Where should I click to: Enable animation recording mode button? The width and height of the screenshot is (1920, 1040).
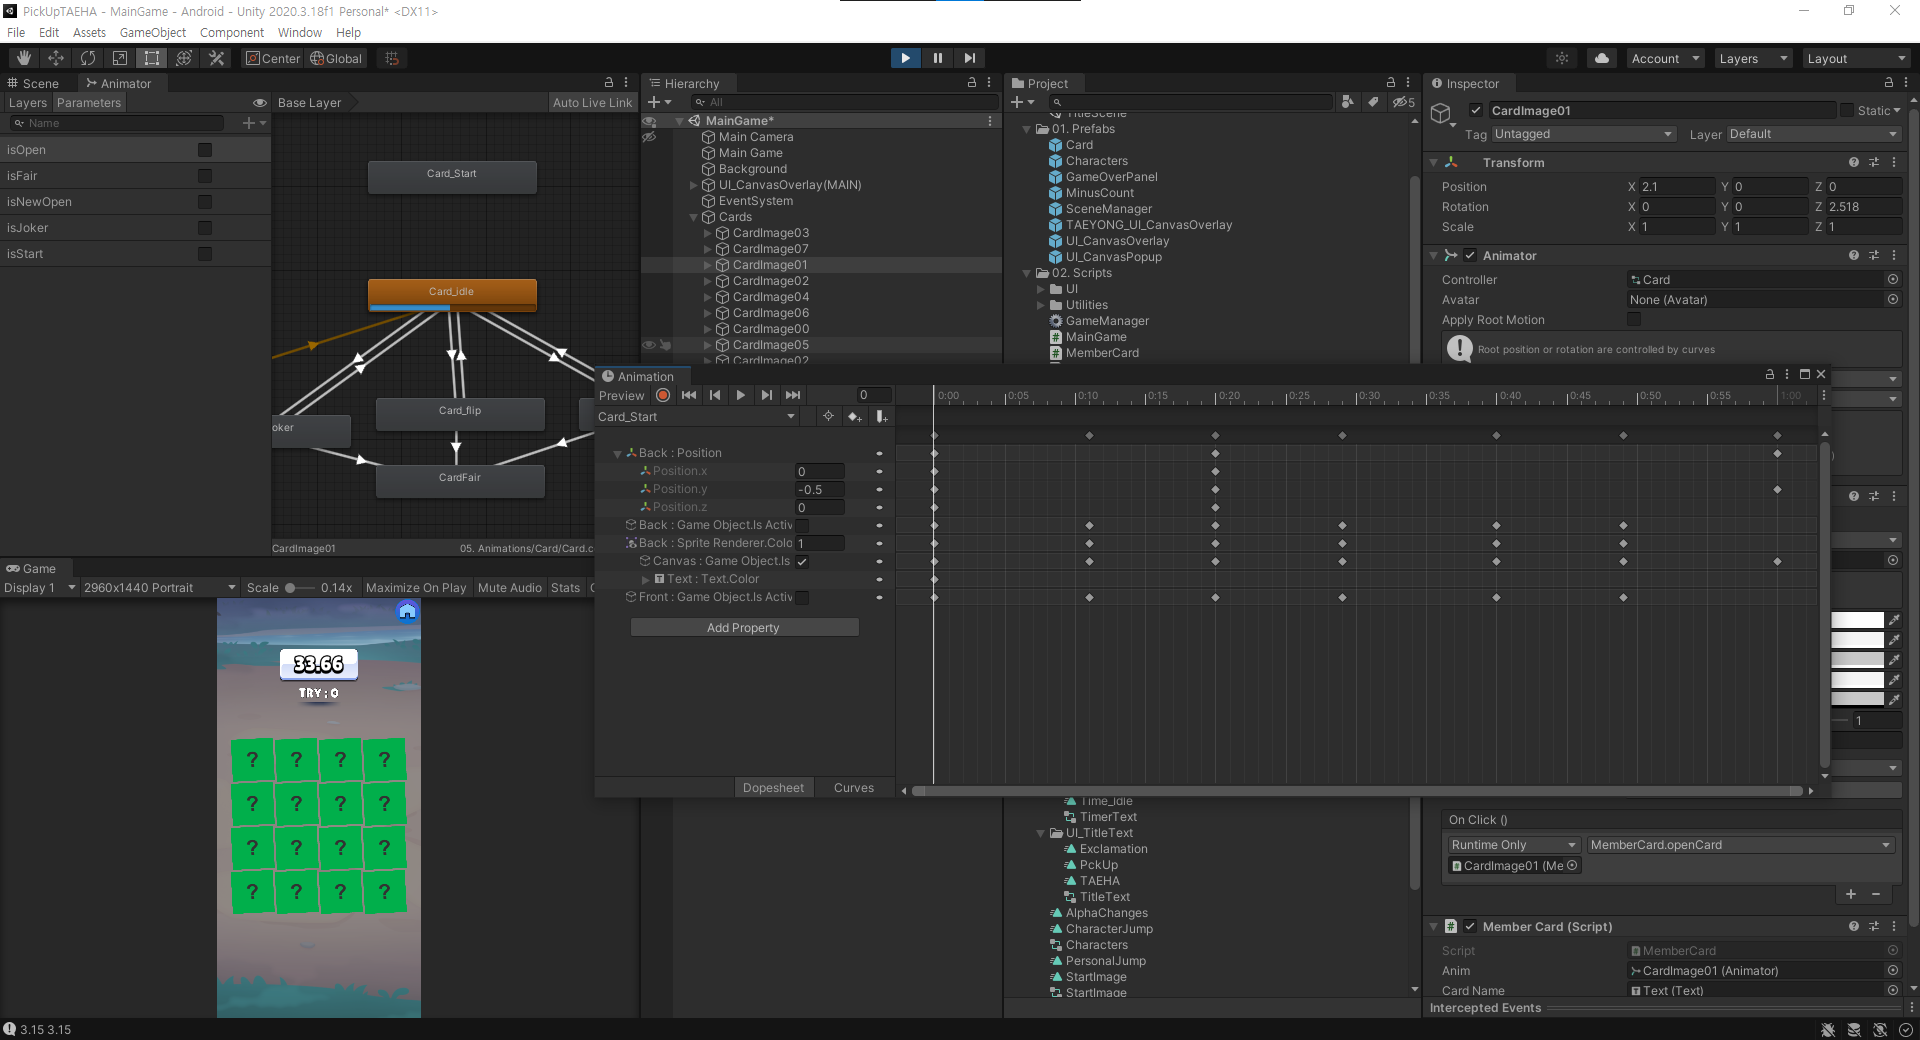click(x=663, y=395)
